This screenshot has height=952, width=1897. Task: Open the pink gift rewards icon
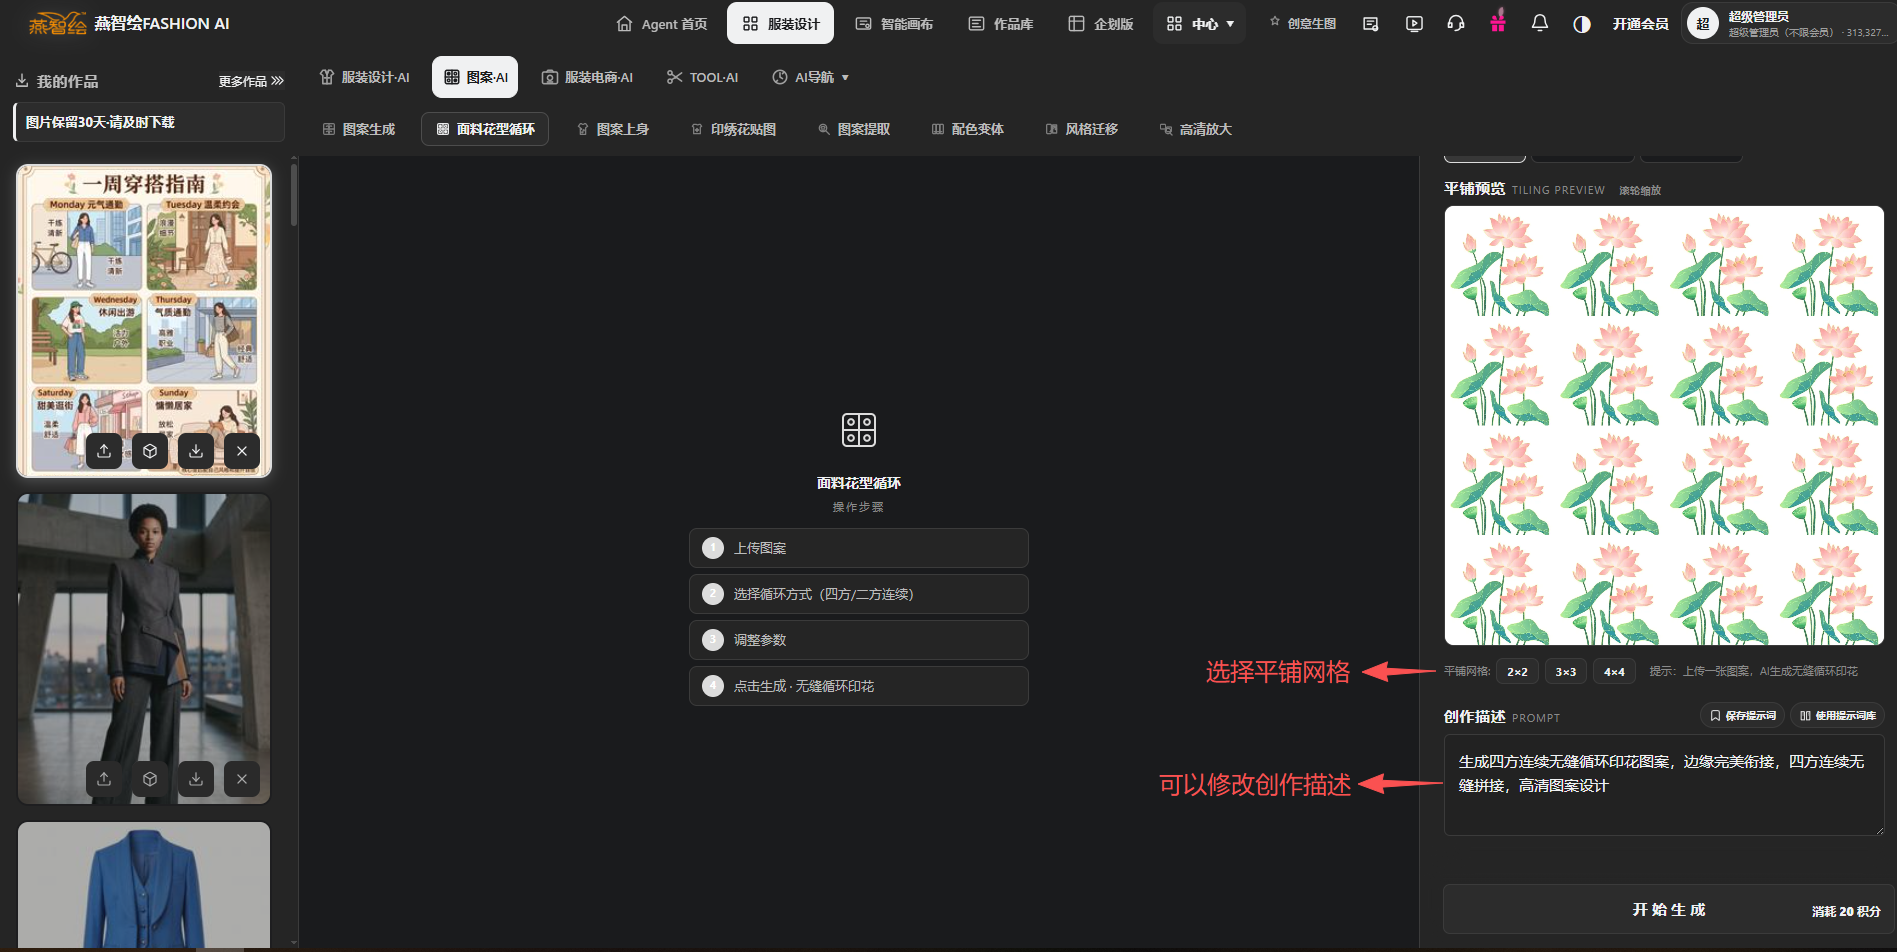click(1498, 22)
